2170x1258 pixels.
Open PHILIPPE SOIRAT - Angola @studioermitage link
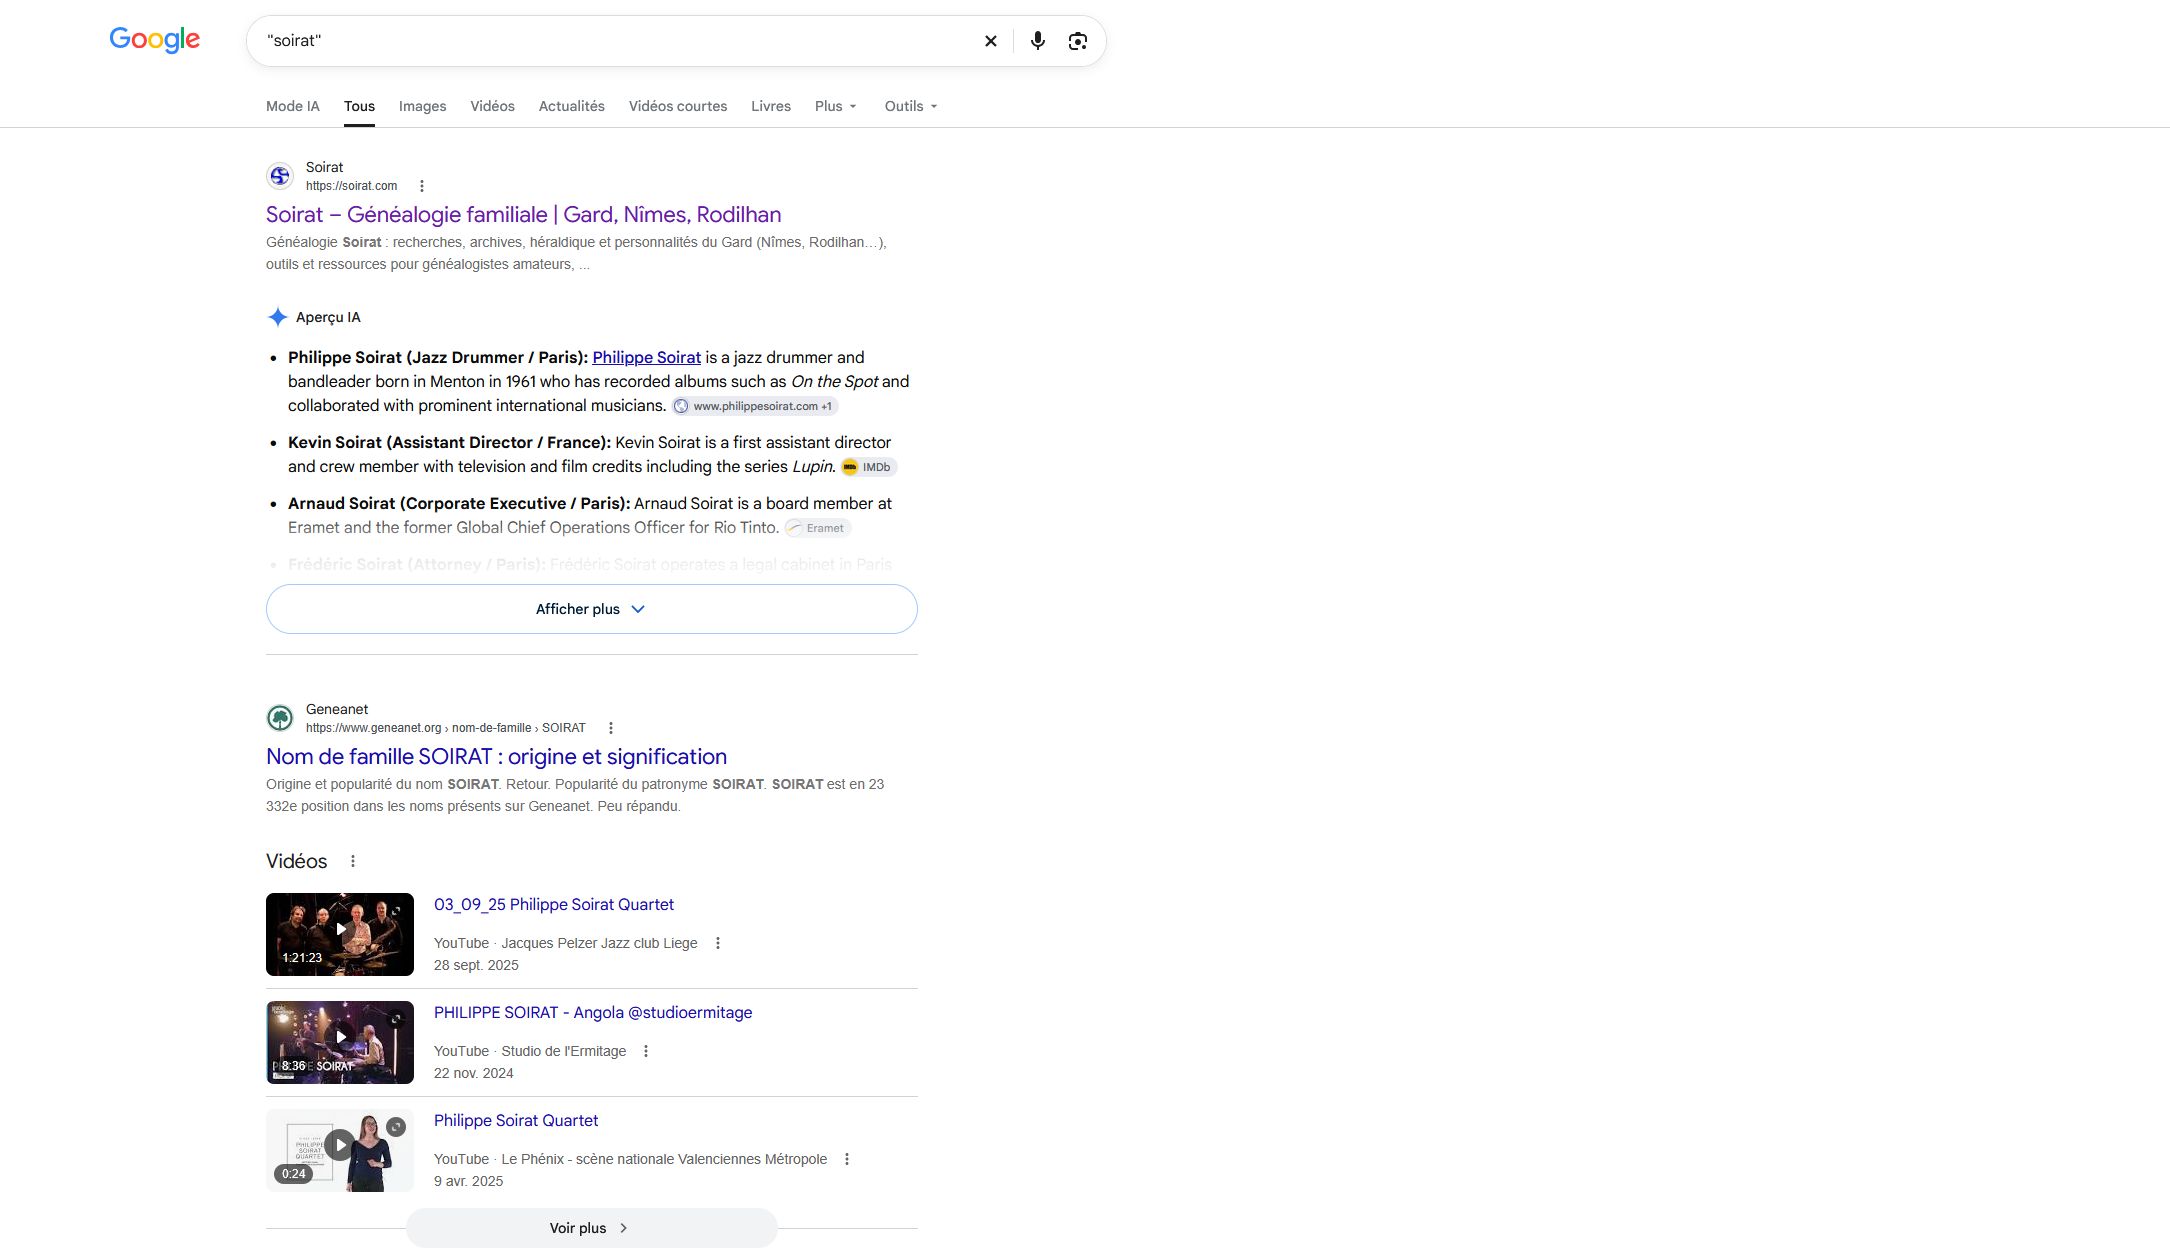(593, 1012)
